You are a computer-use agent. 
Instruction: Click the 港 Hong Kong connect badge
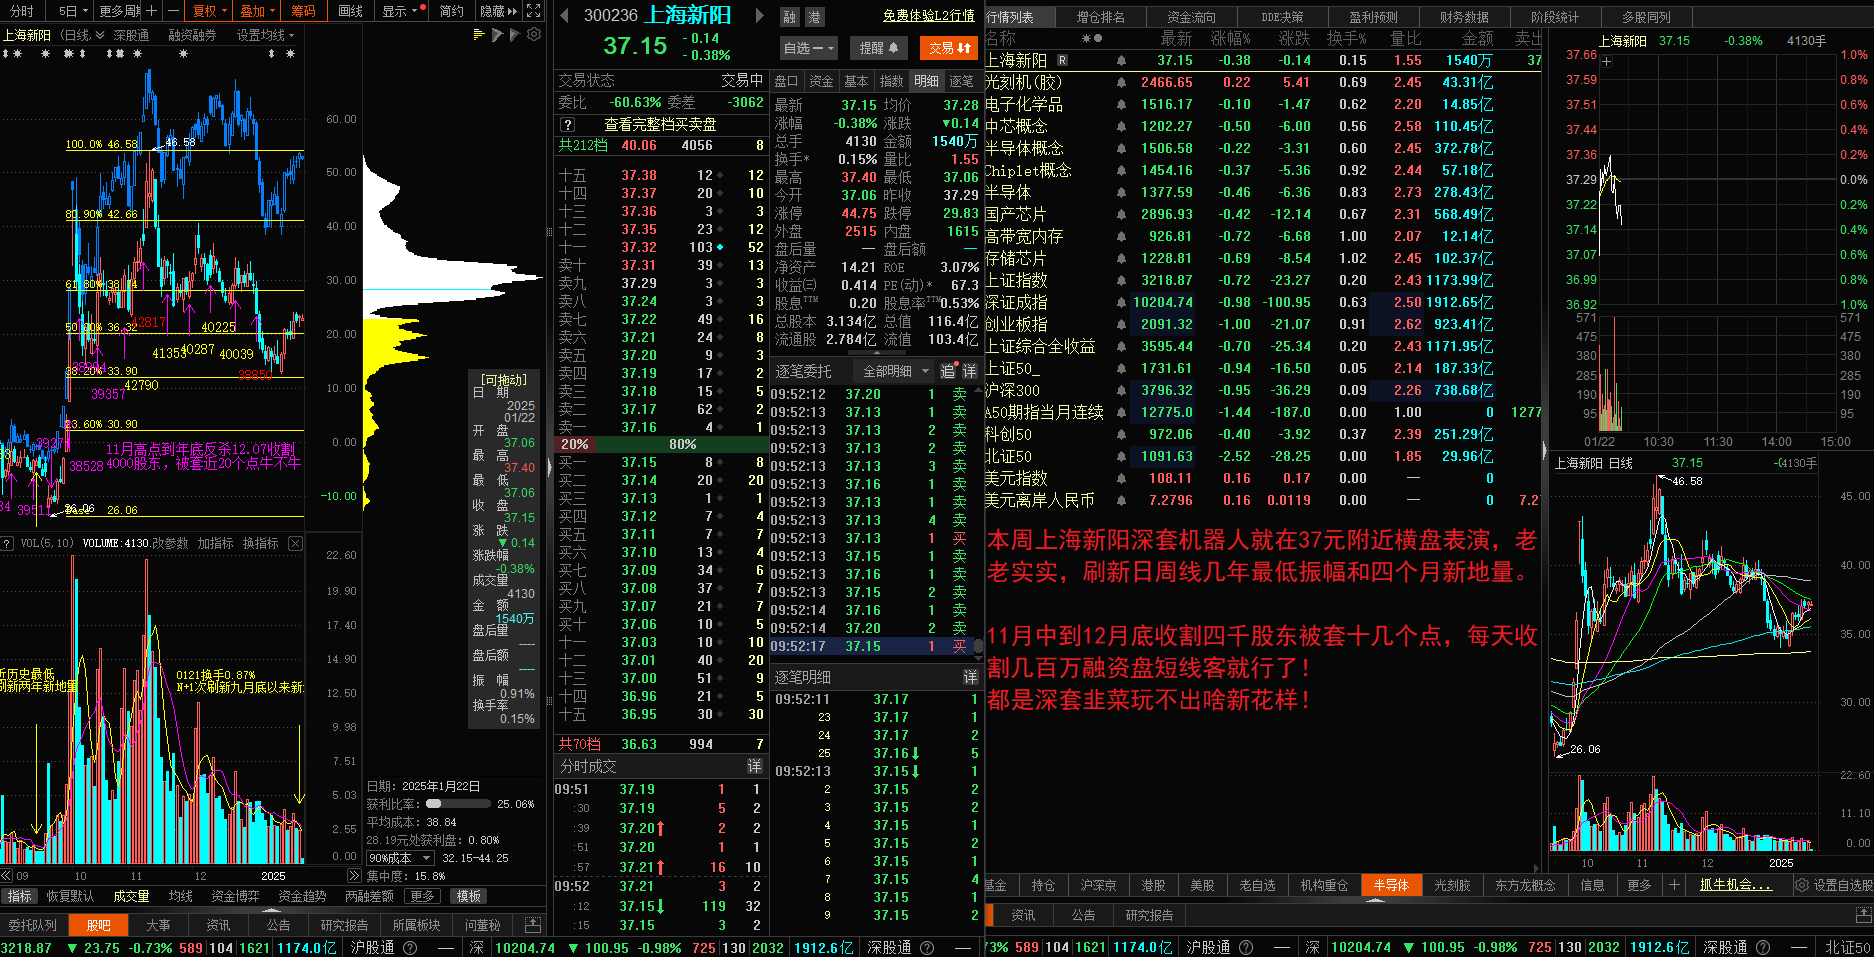[814, 17]
